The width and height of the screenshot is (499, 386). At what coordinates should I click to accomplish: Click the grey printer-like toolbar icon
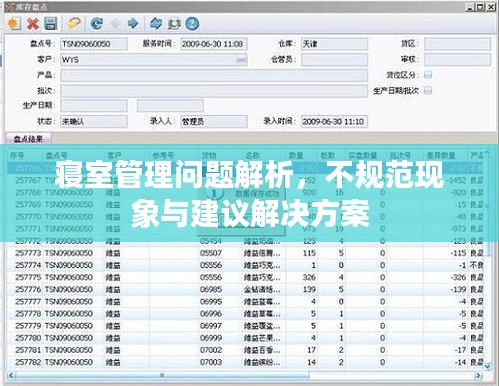(174, 24)
